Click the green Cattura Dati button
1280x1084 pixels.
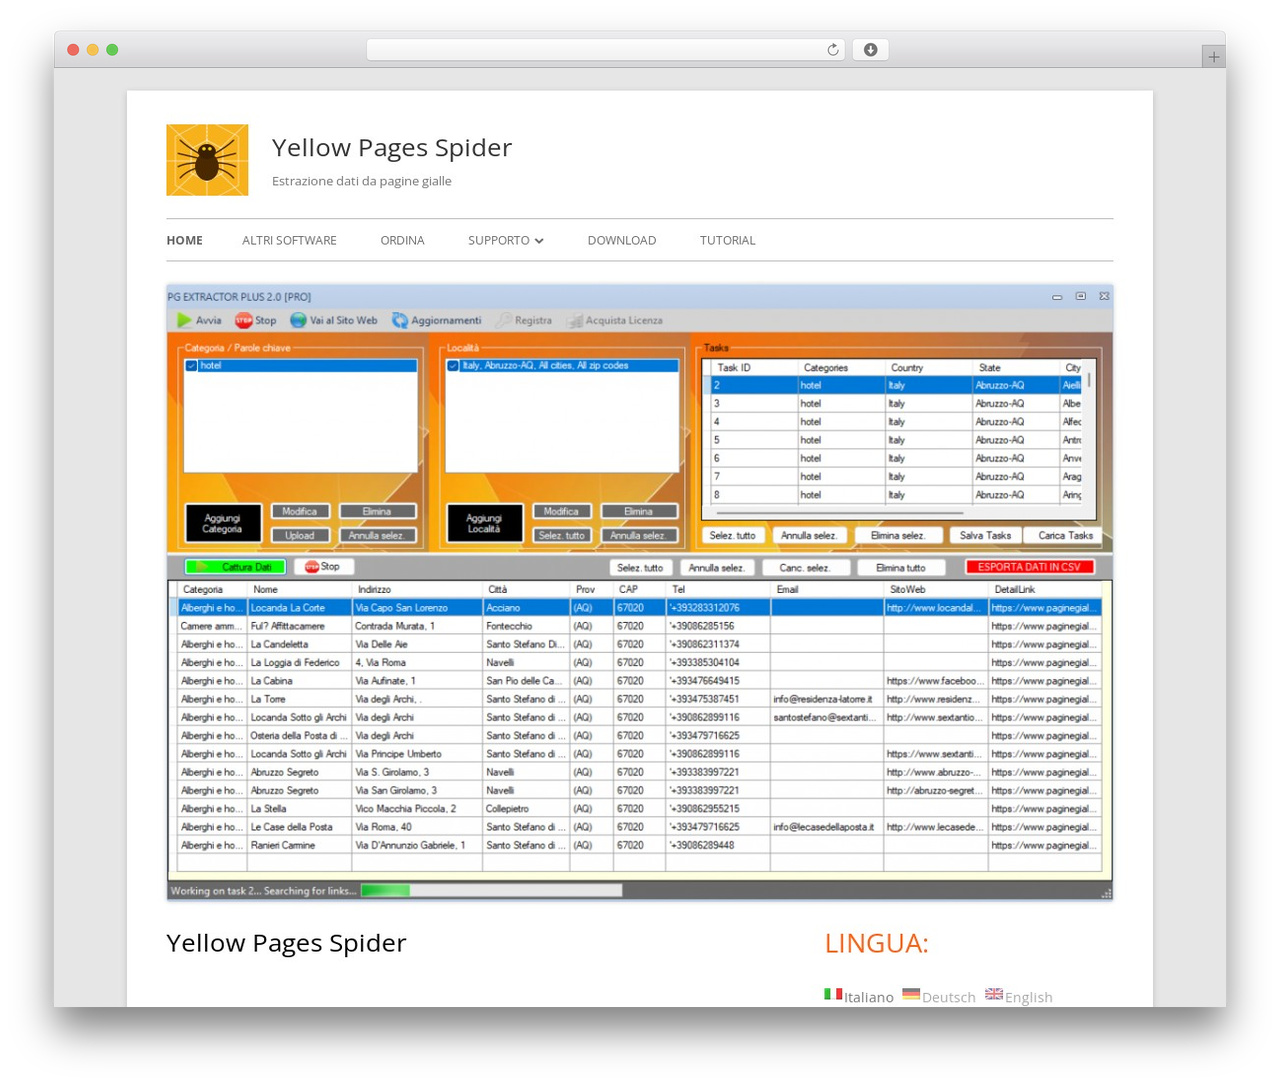[x=236, y=567]
